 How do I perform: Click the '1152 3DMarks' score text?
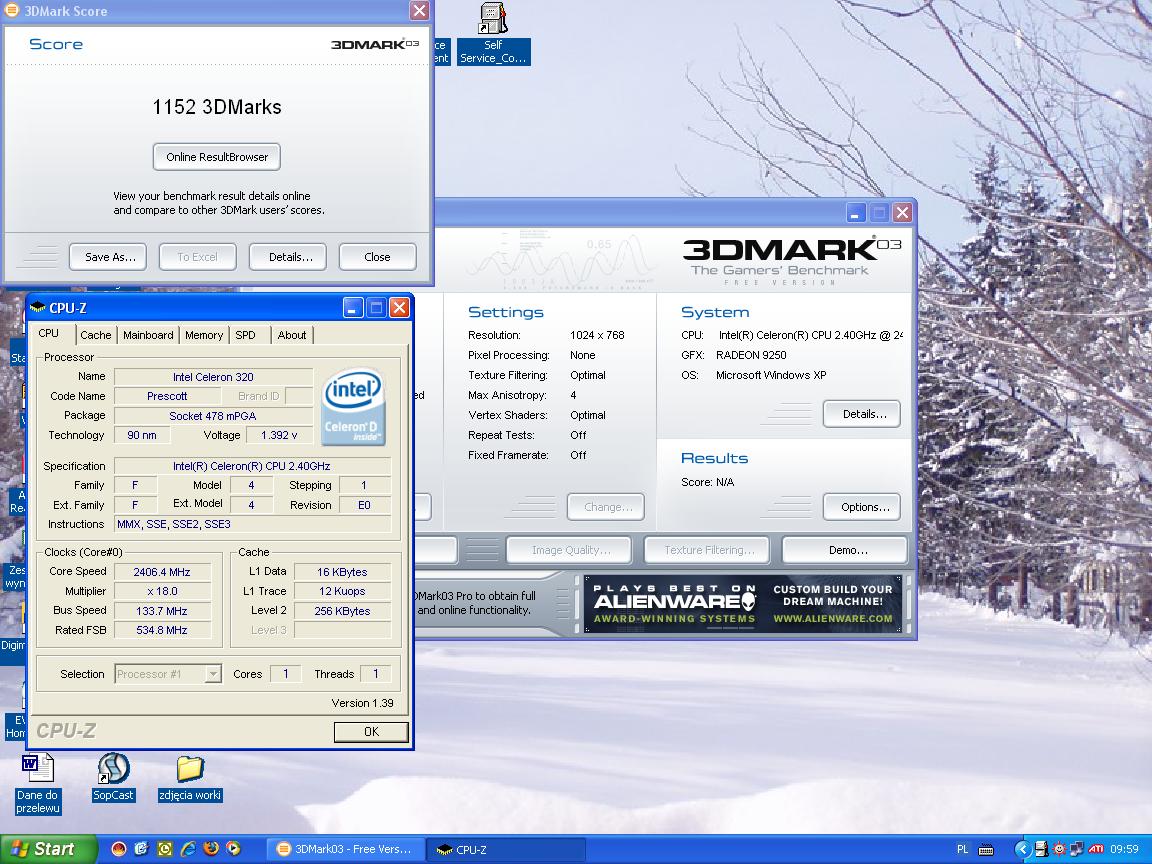[x=217, y=107]
